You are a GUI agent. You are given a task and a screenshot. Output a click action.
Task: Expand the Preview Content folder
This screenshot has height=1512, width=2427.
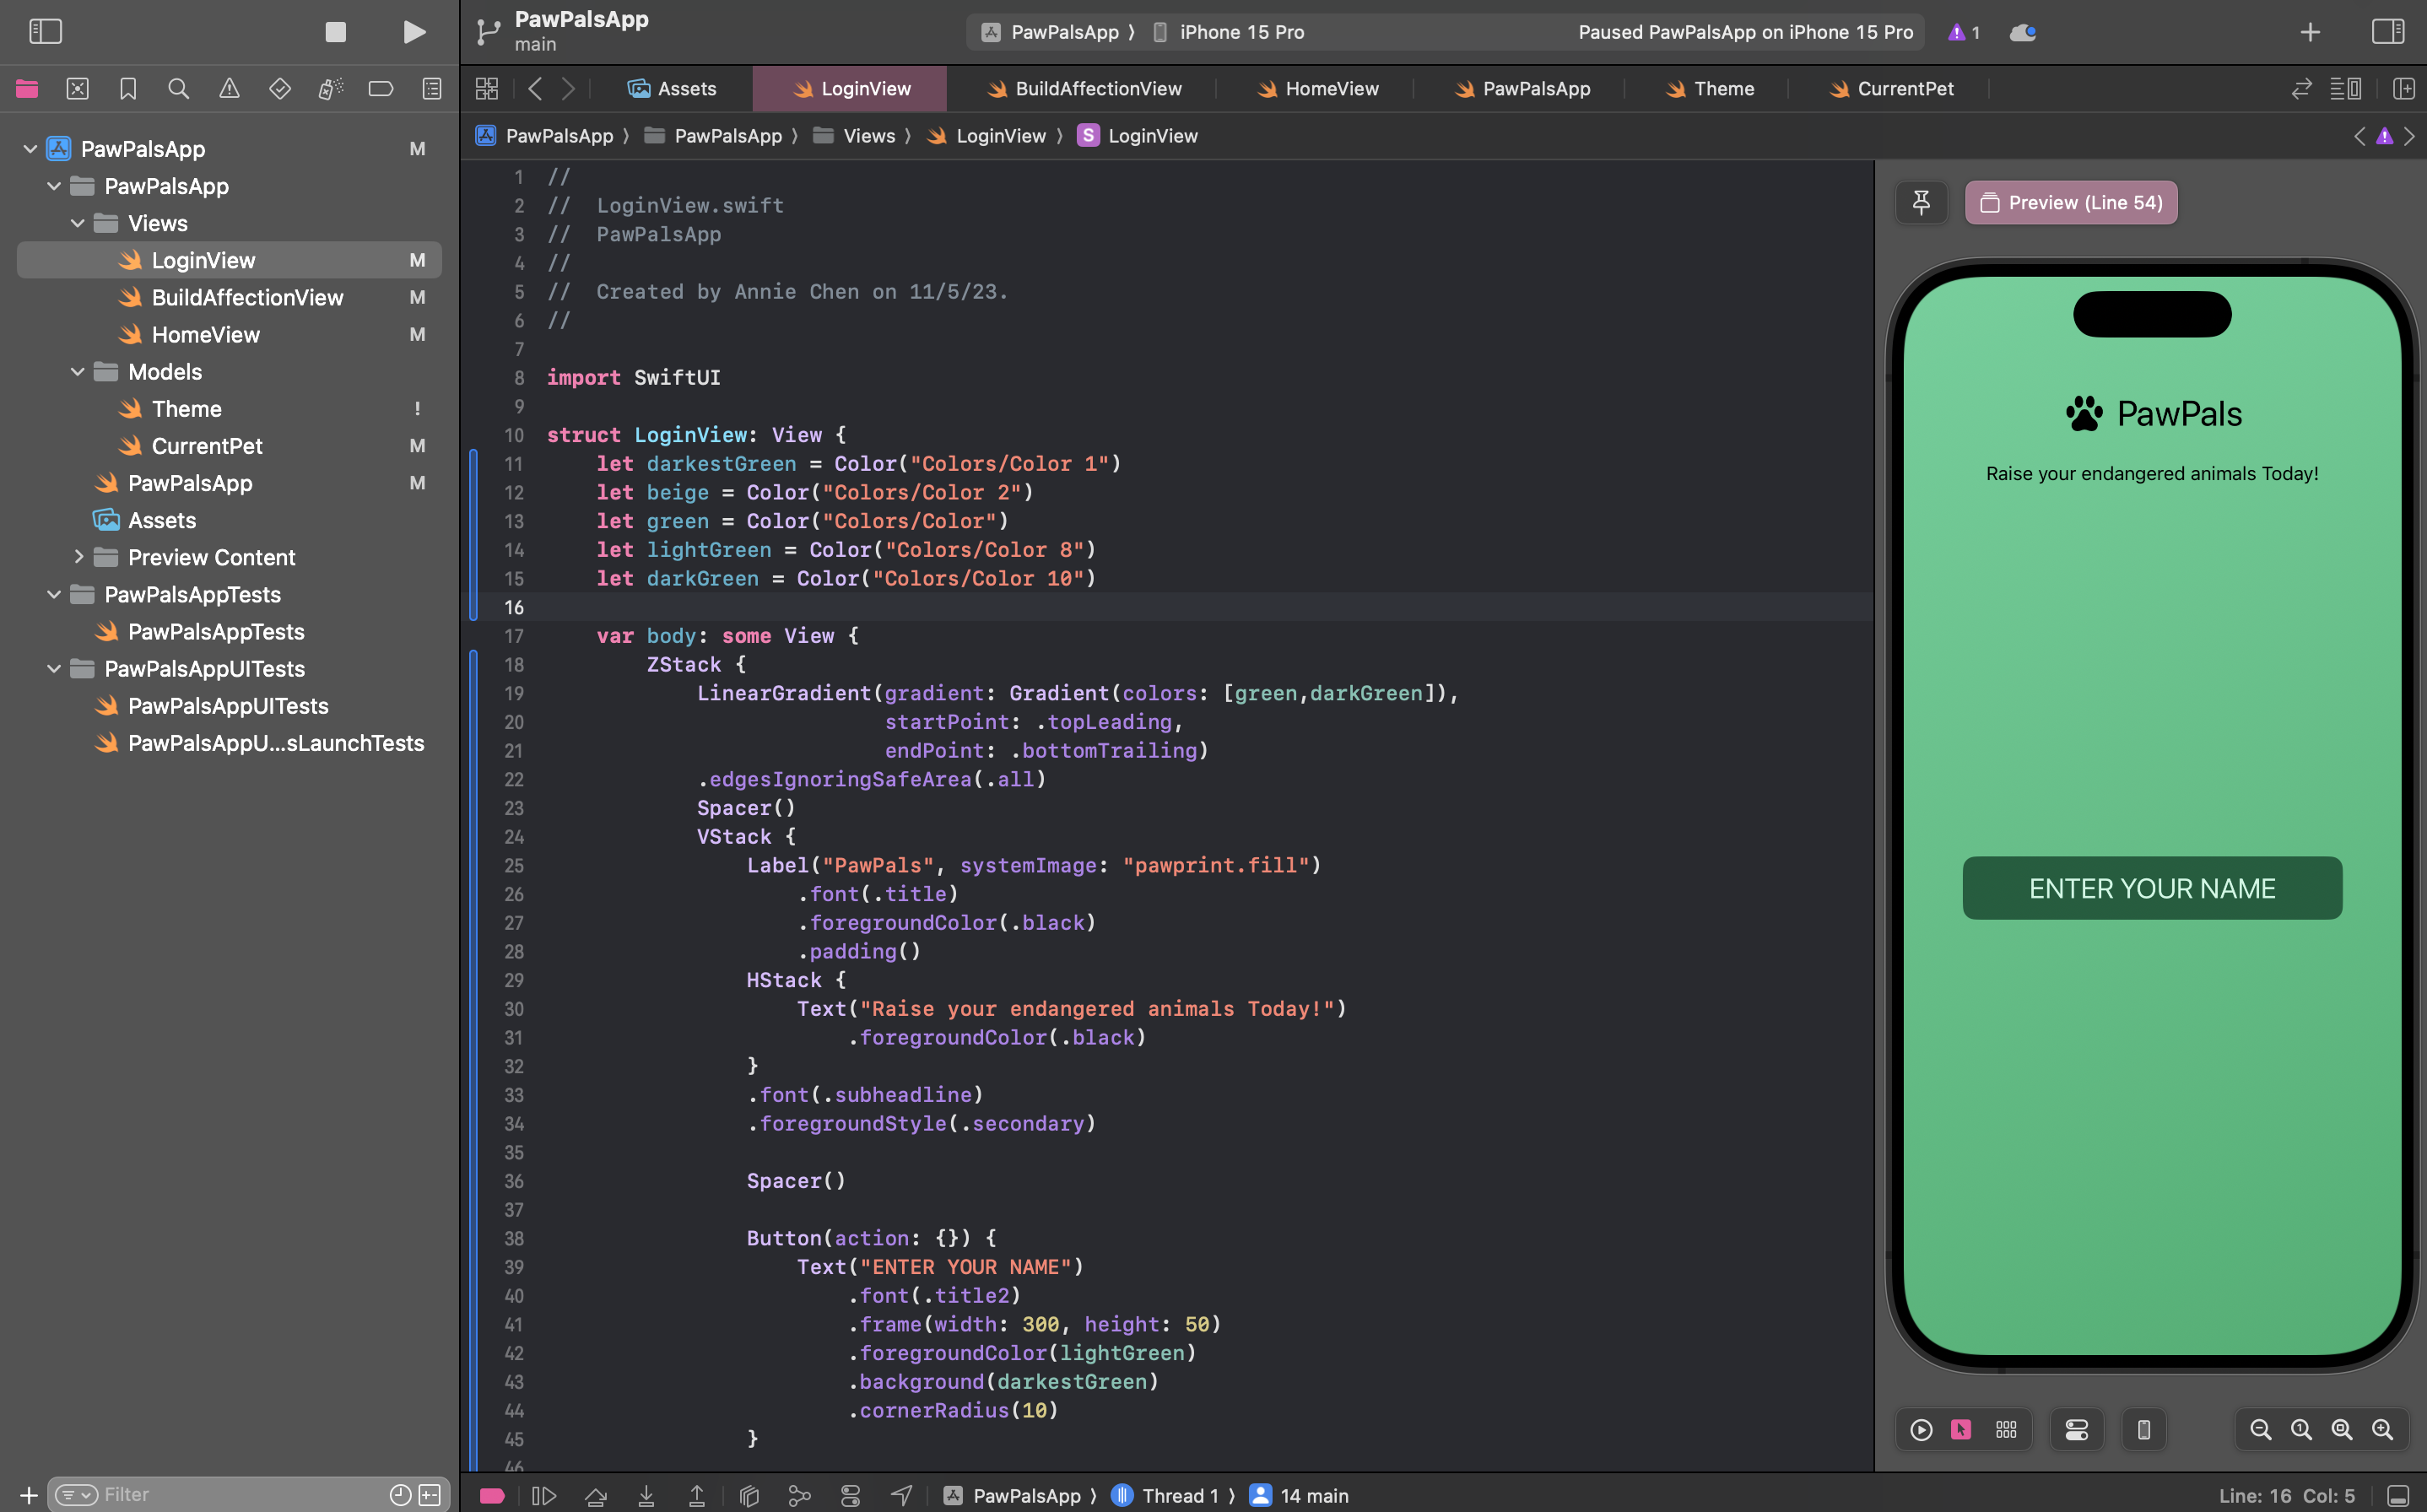[x=78, y=557]
